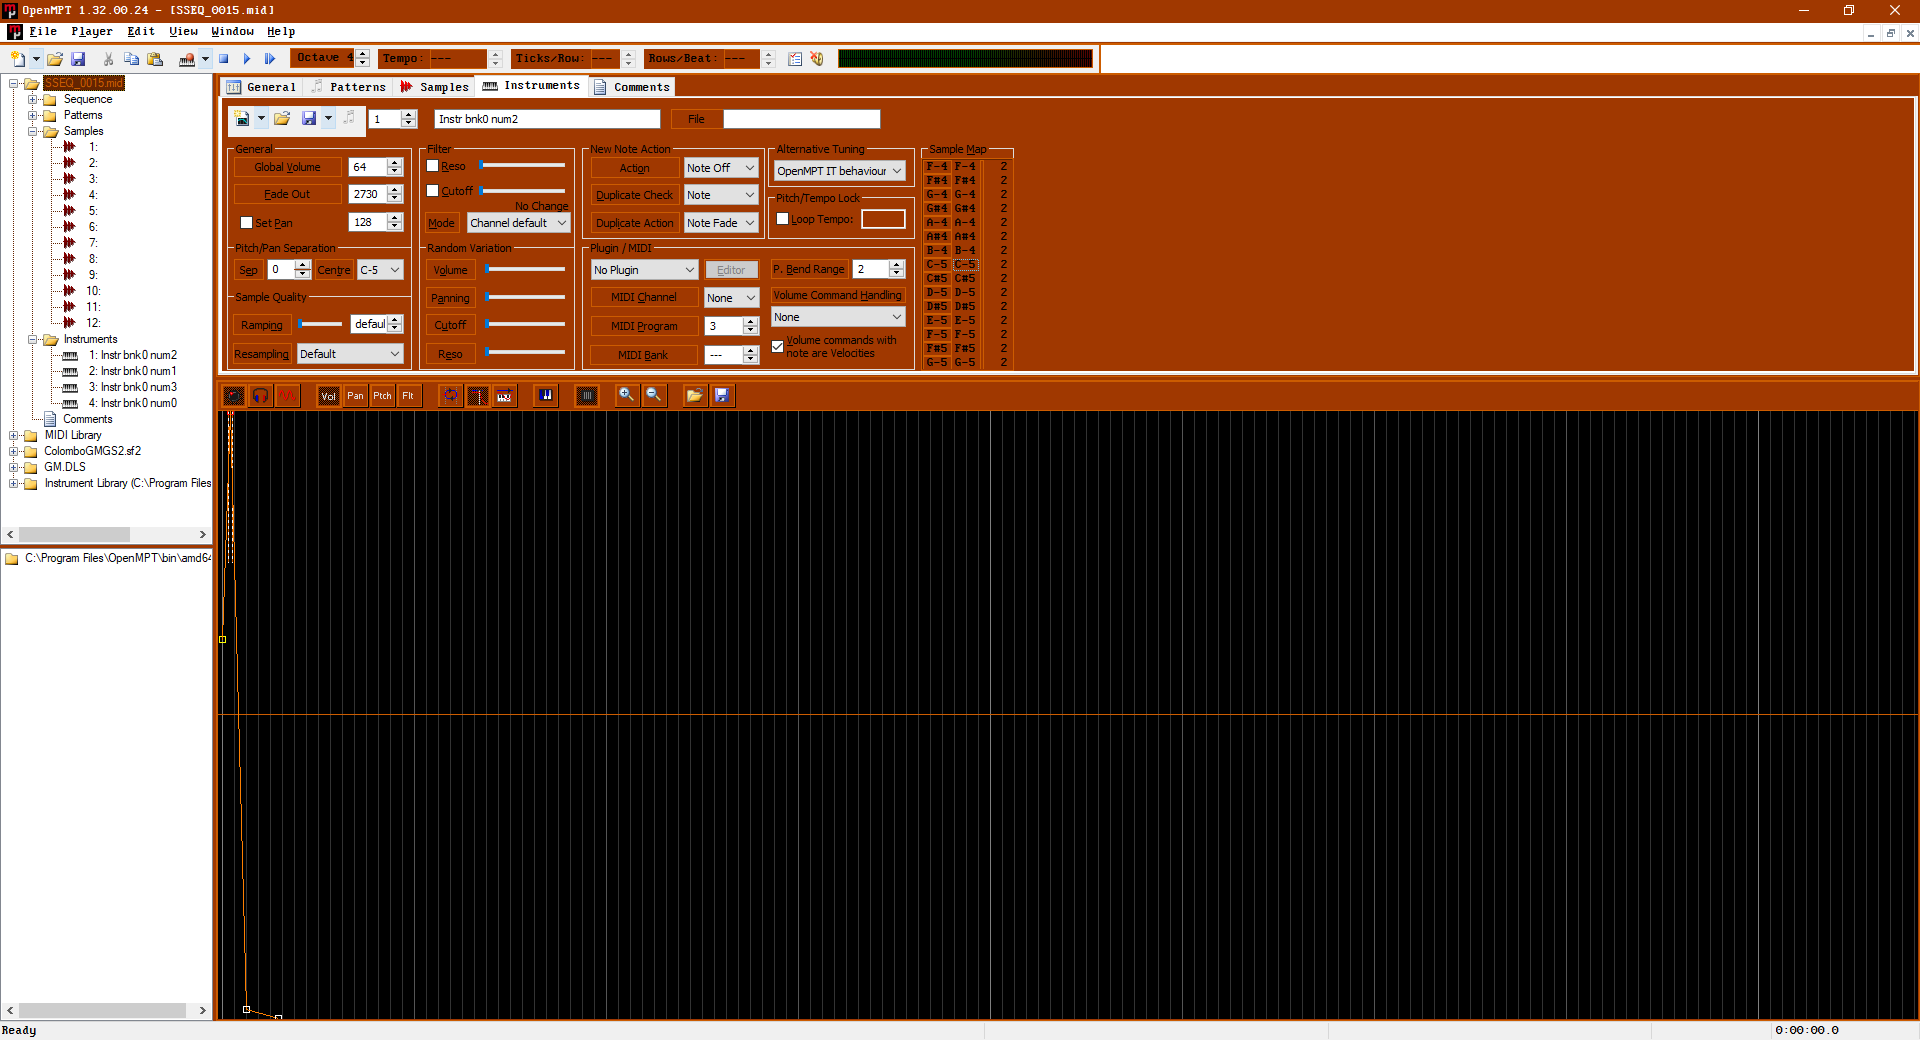The image size is (1920, 1040).
Task: Click the plugin Editor button
Action: (x=731, y=270)
